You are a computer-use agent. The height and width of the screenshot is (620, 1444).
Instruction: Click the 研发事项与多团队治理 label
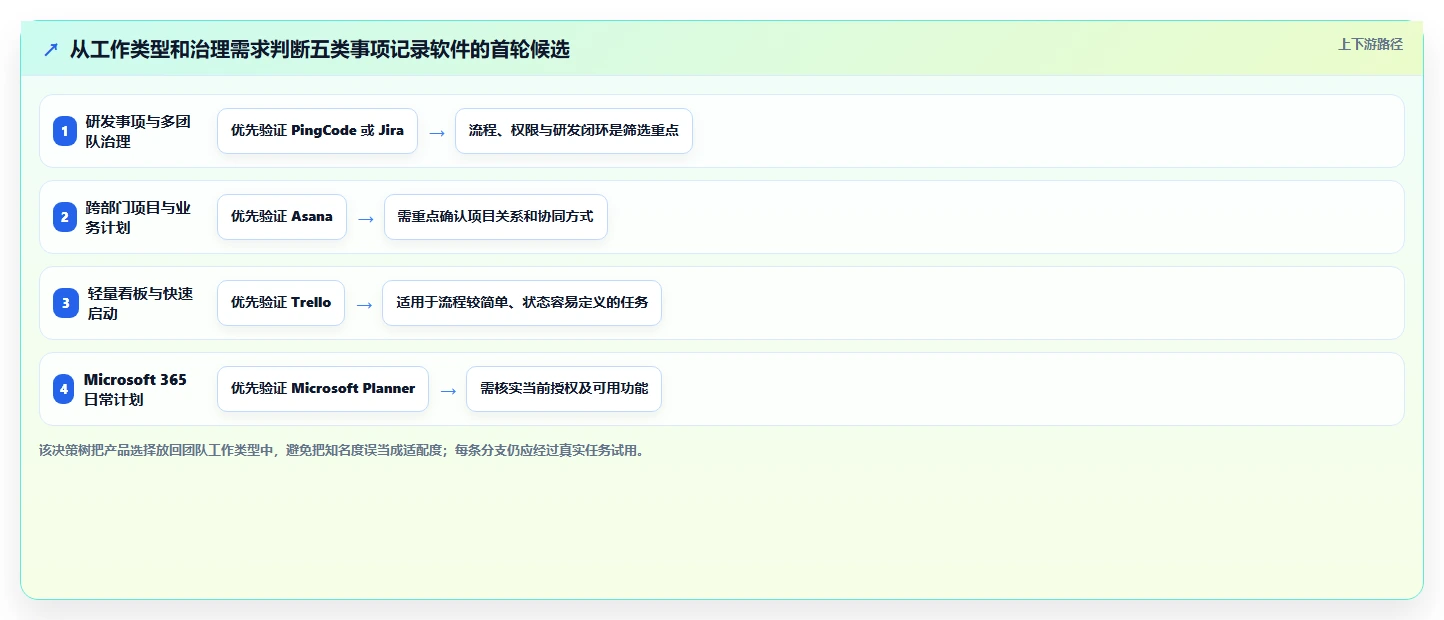(x=138, y=131)
